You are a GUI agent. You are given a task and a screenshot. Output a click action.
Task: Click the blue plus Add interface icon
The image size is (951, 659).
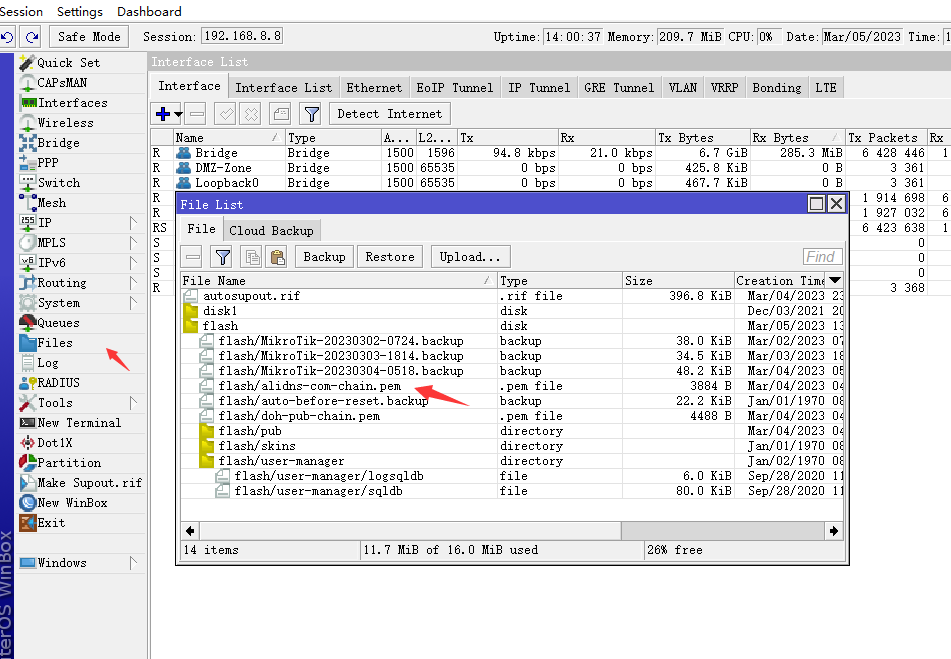pos(163,114)
